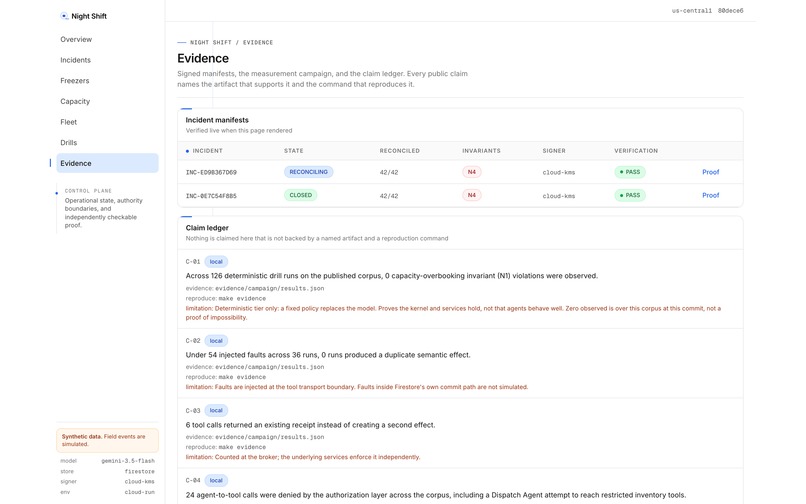Click claim ID C-04
Viewport: 806px width, 504px height.
(x=193, y=481)
